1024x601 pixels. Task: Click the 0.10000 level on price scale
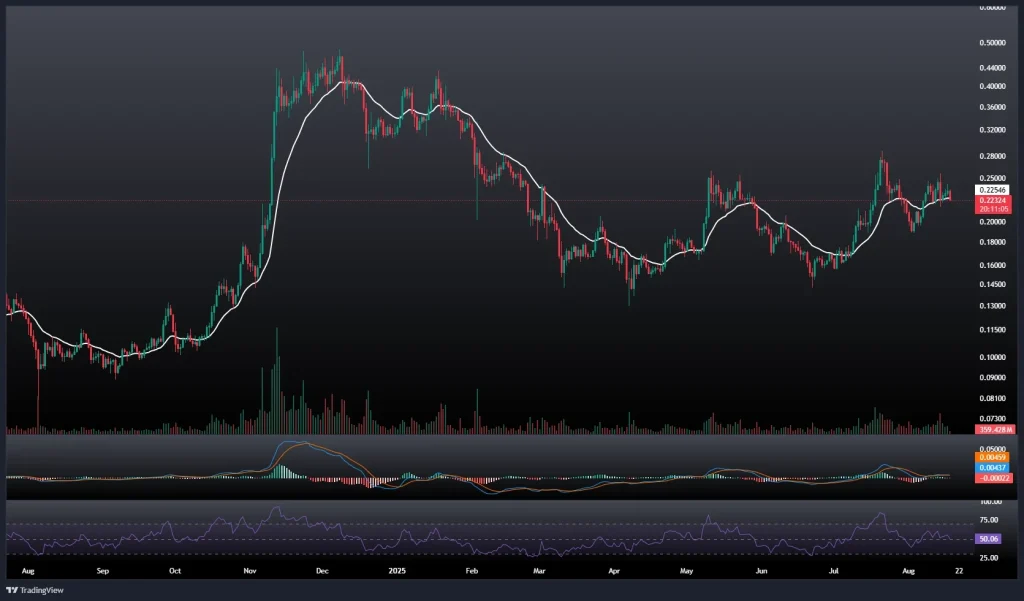[x=993, y=357]
